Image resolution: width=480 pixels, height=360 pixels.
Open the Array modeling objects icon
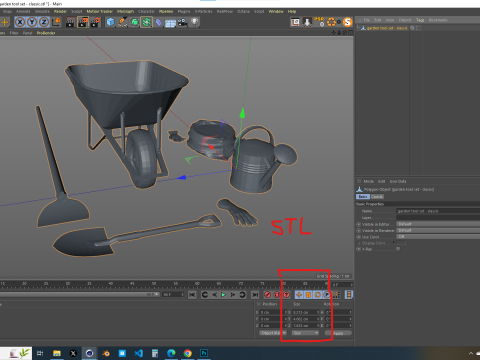146,22
